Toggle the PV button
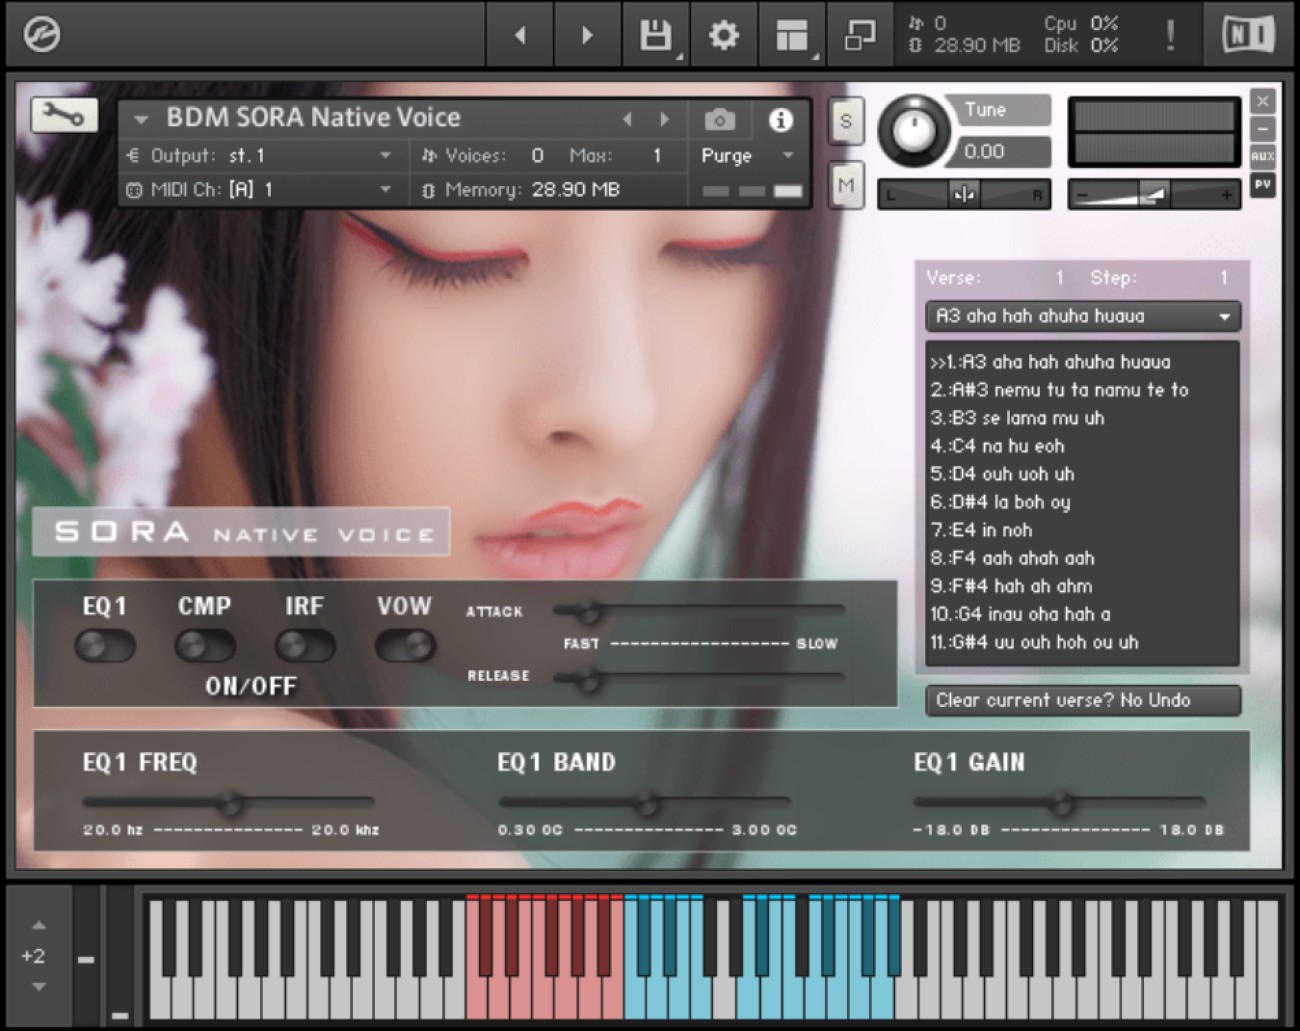Screen dimensions: 1300x1031 [x=1263, y=184]
